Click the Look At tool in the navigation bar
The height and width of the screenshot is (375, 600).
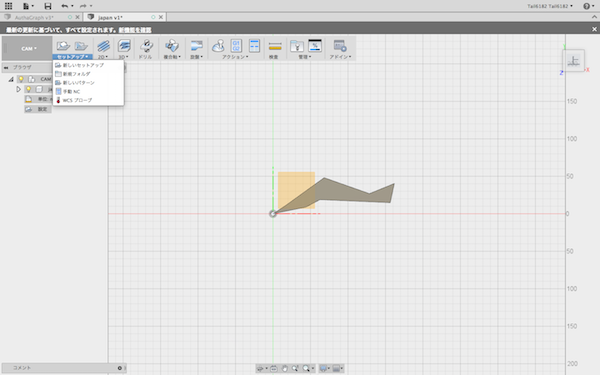point(274,368)
